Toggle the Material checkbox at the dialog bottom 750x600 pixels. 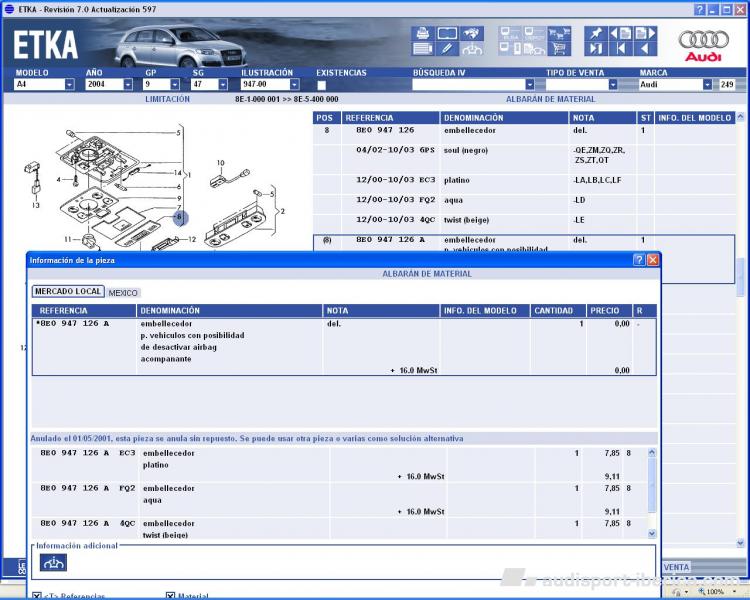point(171,596)
